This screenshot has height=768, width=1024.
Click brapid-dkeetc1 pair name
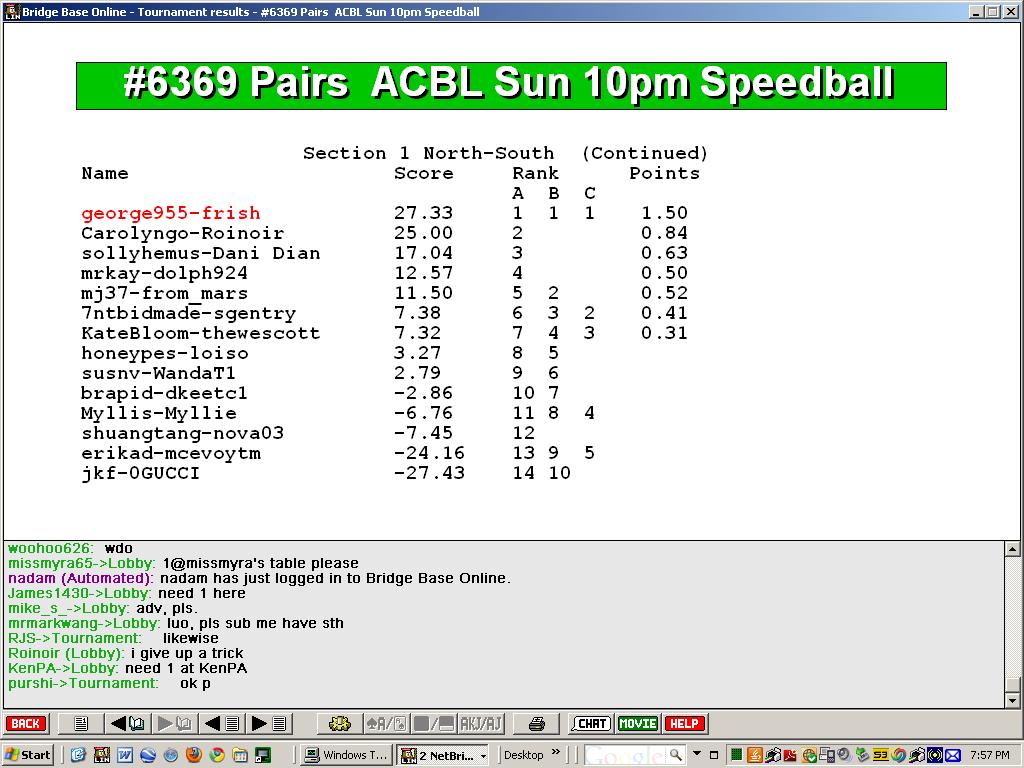[x=164, y=393]
